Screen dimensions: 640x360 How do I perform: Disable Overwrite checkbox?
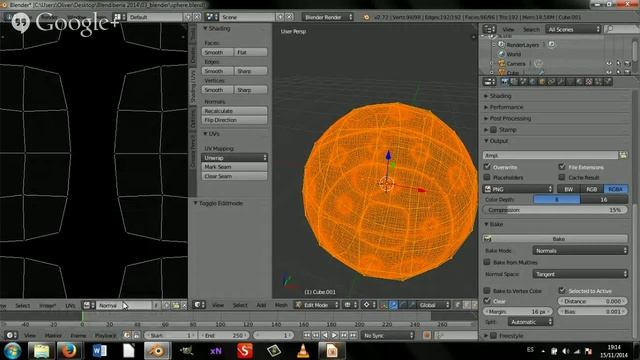coord(487,167)
